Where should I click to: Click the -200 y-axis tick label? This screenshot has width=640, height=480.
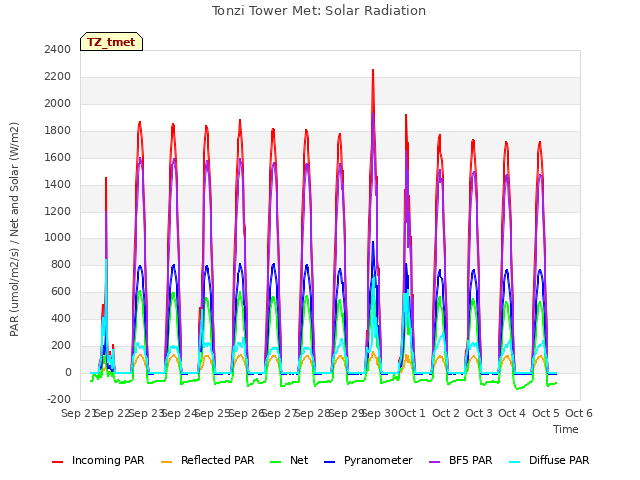[59, 399]
